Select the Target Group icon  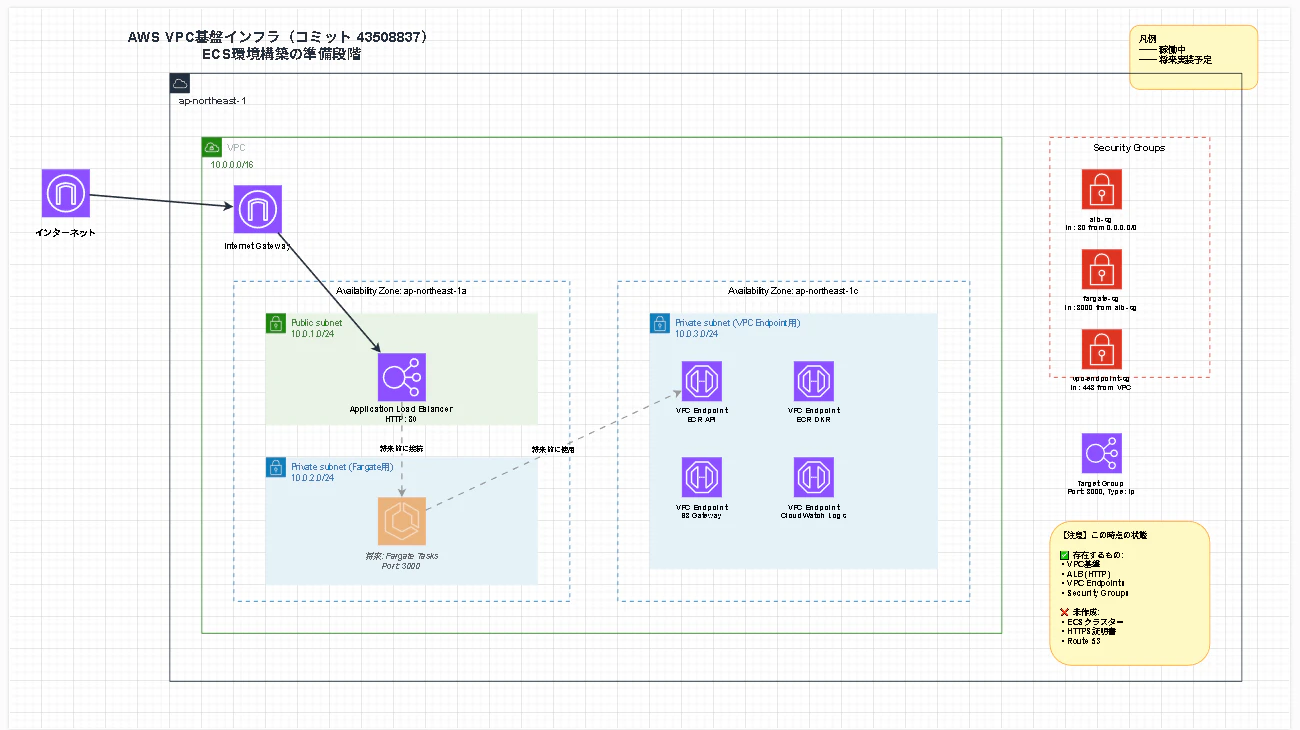click(1102, 453)
